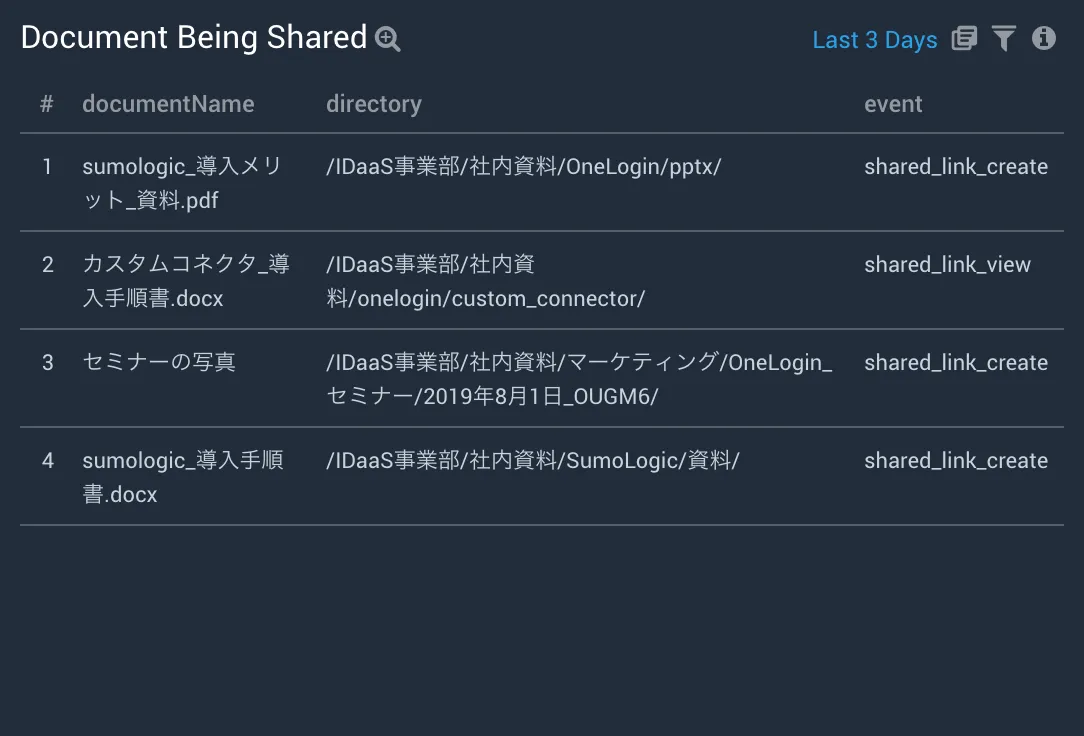Click the 2019年8月1日_OUGM6 directory cell
1084x736 pixels.
579,379
